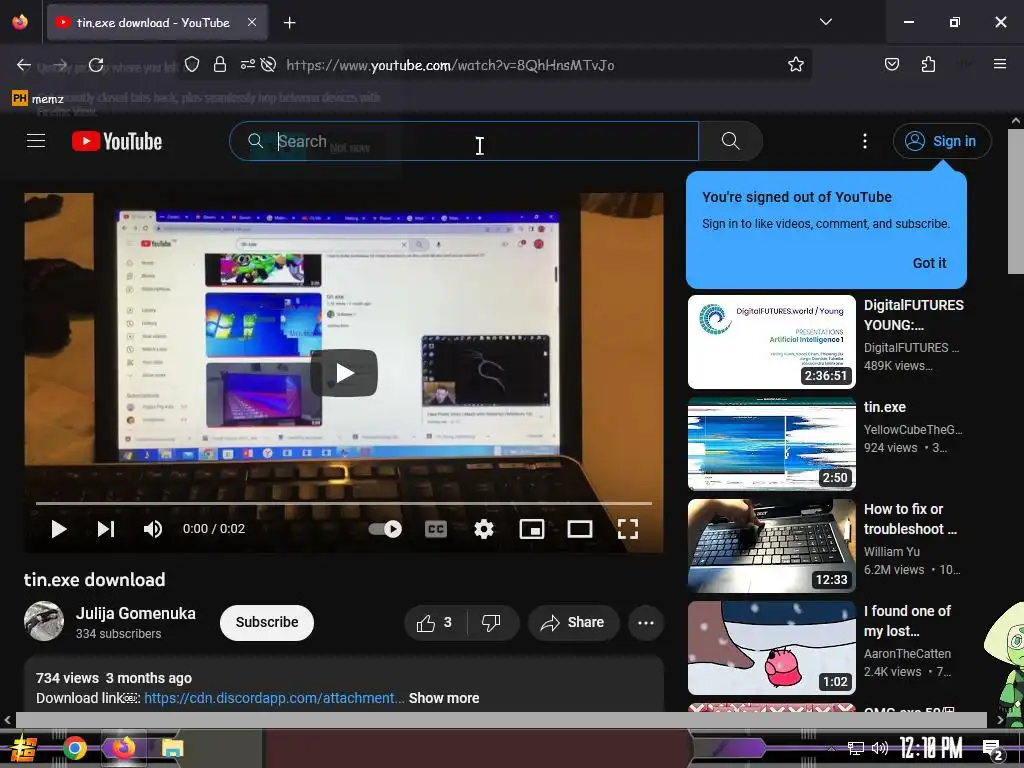Close the tin.exe download tab
Viewport: 1024px width, 768px height.
[x=252, y=22]
